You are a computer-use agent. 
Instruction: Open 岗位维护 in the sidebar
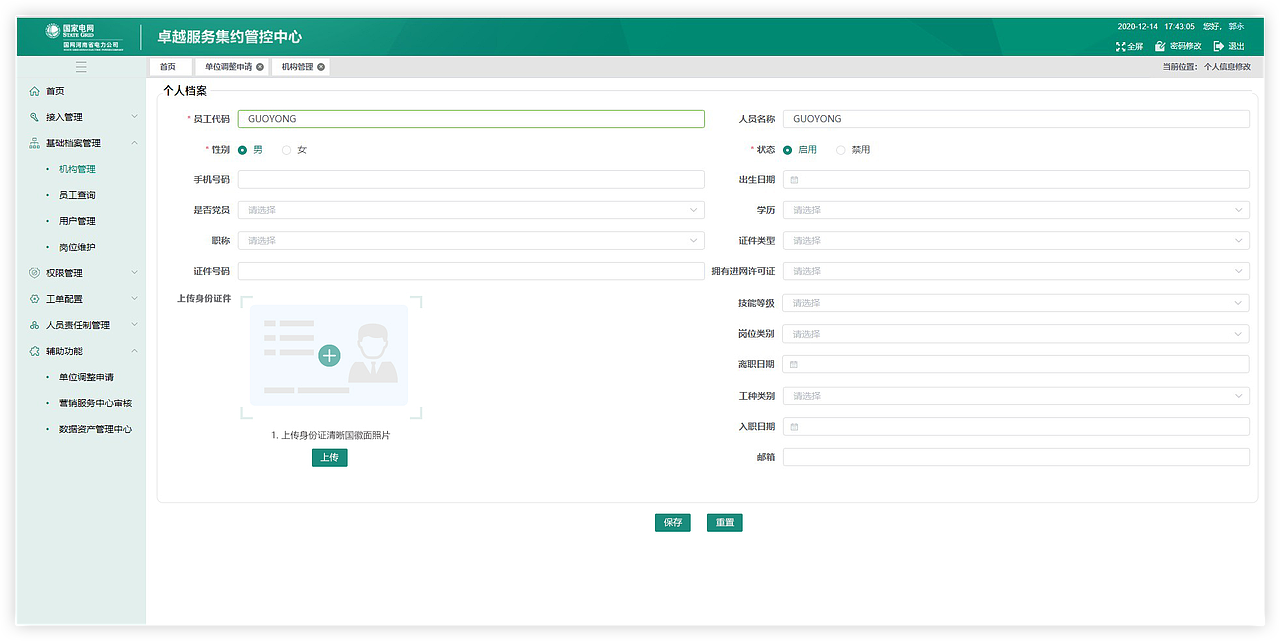(x=77, y=247)
